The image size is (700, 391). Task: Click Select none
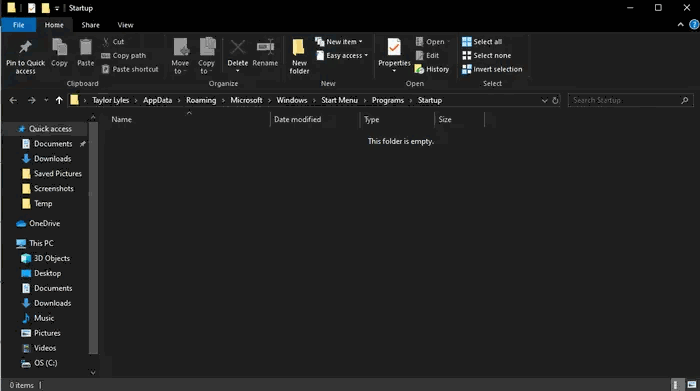487,55
